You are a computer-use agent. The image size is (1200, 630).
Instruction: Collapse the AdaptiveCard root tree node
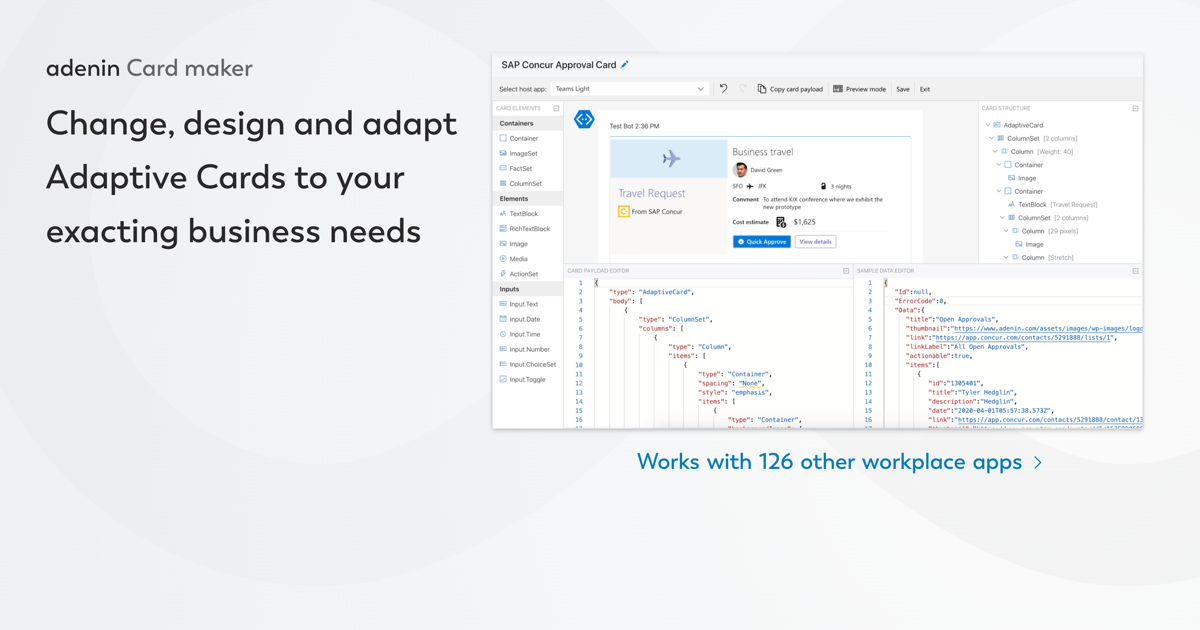[988, 123]
